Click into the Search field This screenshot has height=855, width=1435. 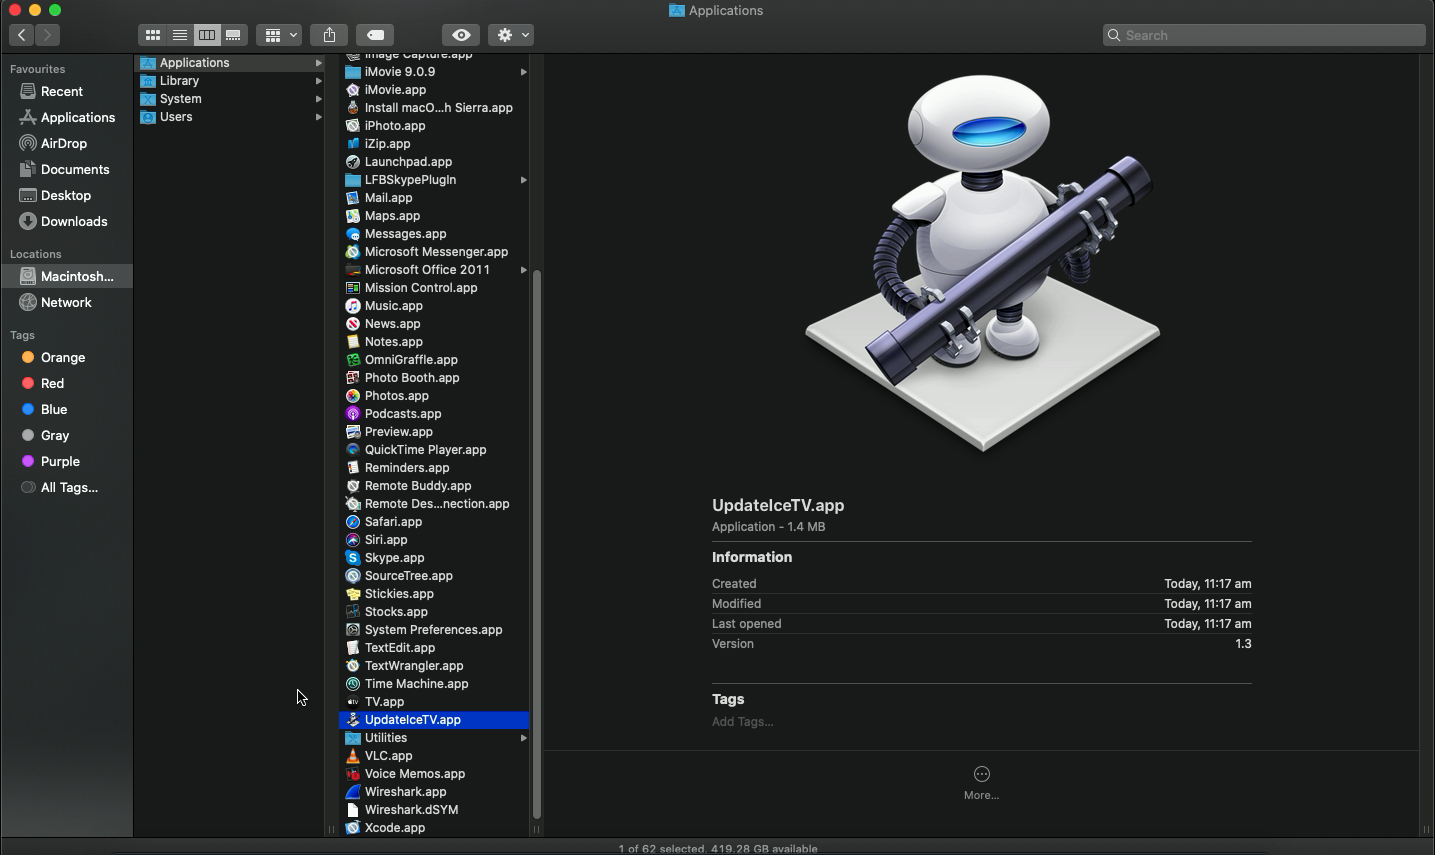pos(1264,35)
